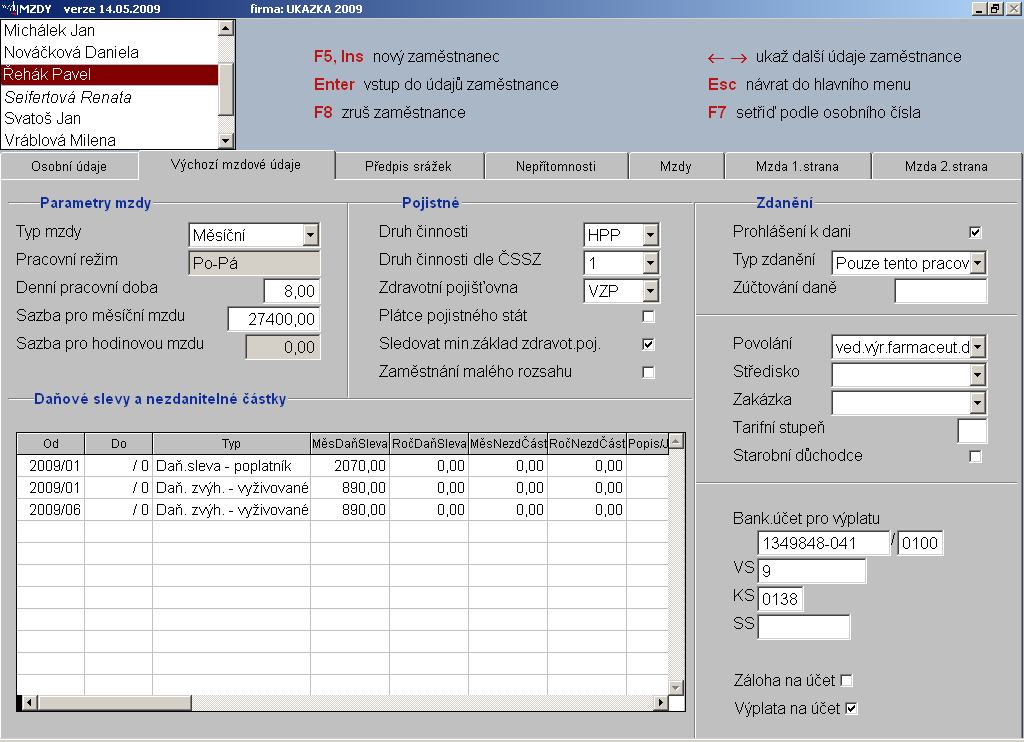Switch to the Osobní údaje tab

point(69,167)
